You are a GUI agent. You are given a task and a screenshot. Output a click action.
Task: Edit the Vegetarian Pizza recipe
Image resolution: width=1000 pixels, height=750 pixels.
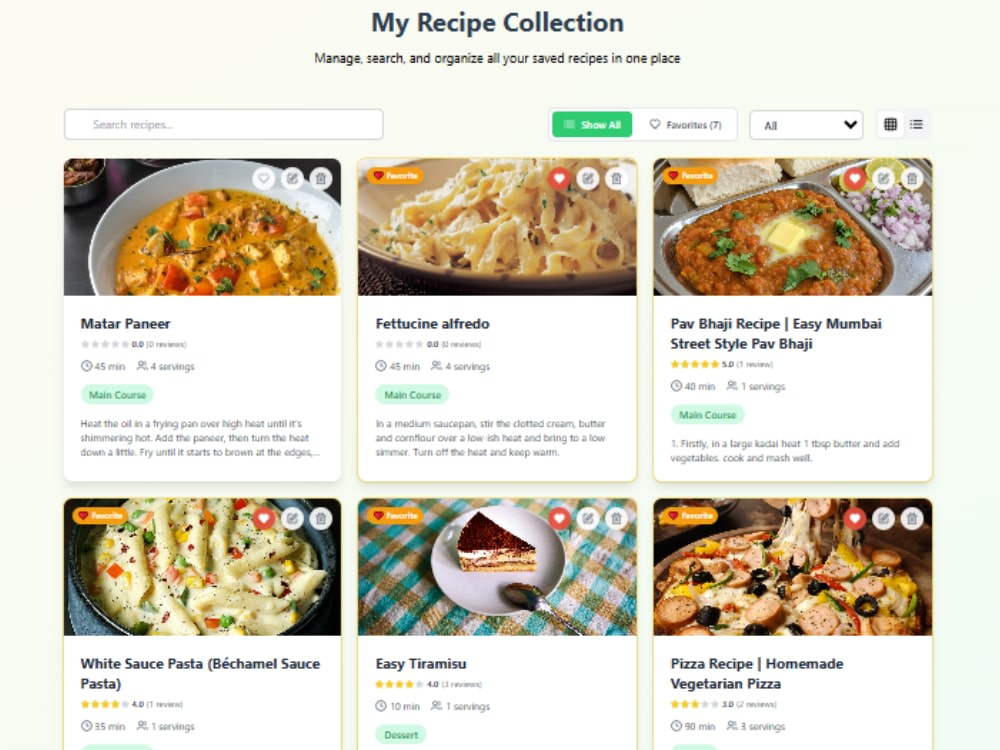point(883,518)
